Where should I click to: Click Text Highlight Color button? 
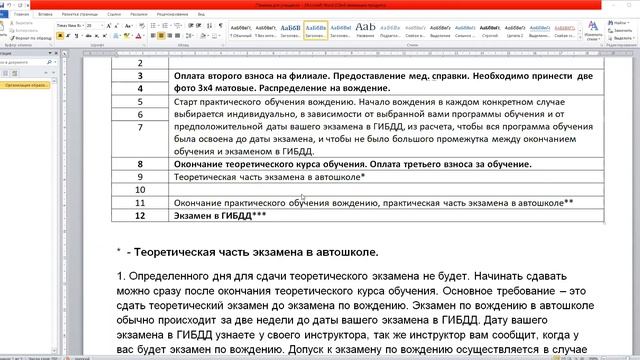126,36
